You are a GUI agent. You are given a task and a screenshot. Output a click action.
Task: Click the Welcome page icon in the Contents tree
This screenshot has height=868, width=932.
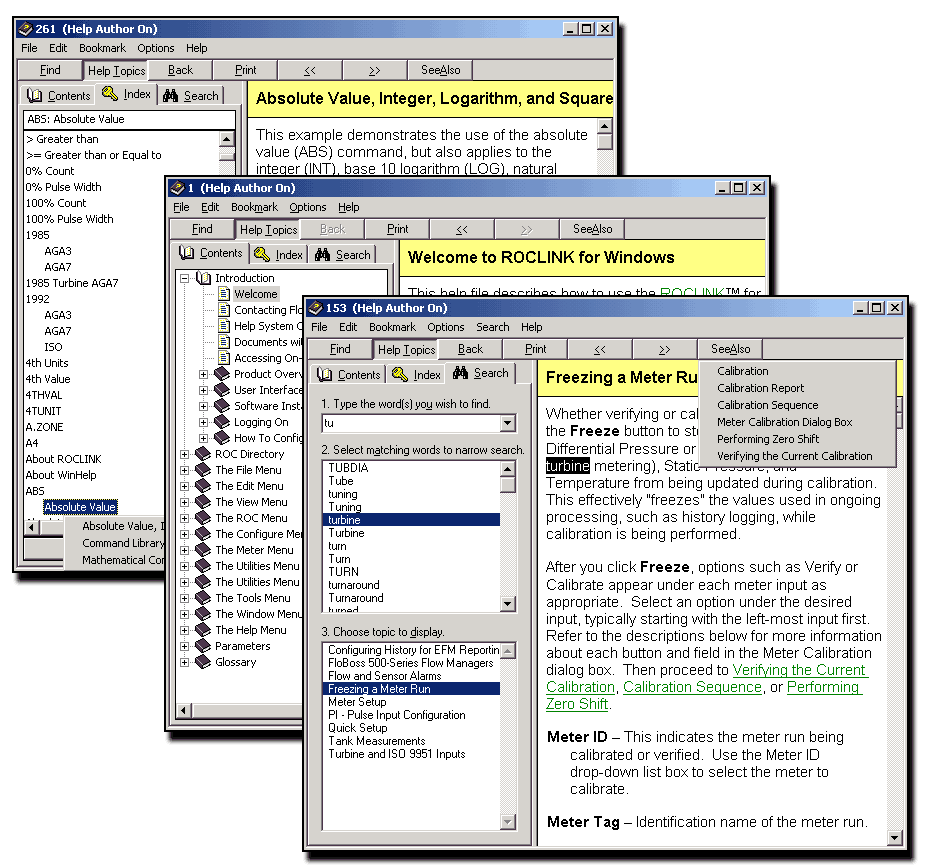224,294
